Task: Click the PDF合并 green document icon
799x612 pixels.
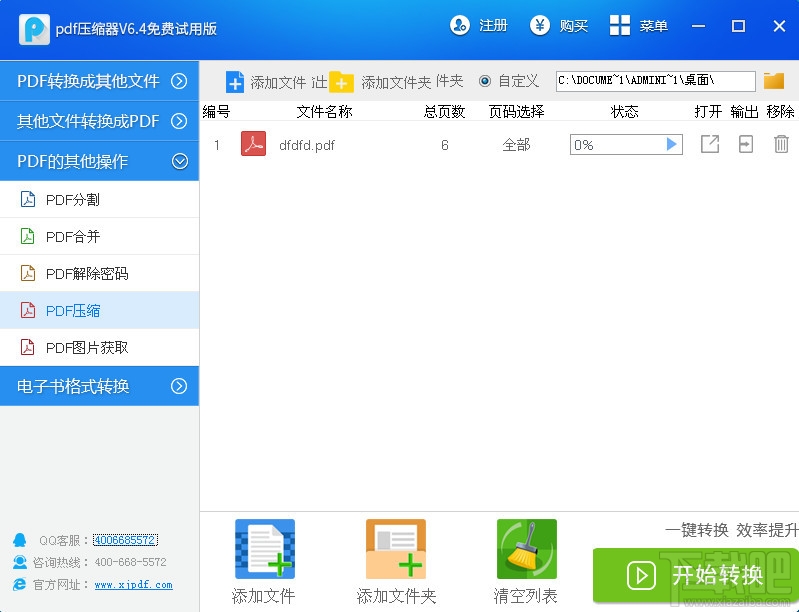Action: 28,236
